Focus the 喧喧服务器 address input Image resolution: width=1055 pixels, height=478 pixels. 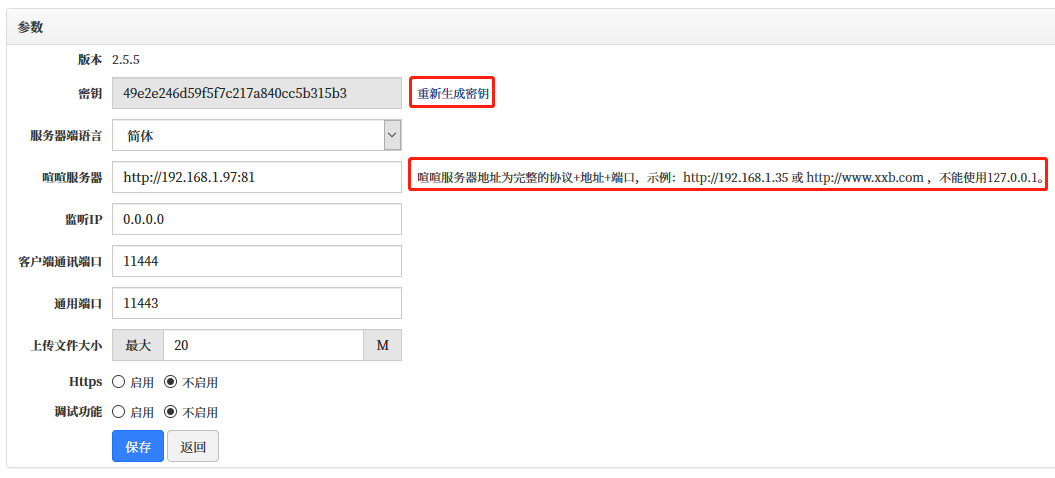(x=256, y=177)
